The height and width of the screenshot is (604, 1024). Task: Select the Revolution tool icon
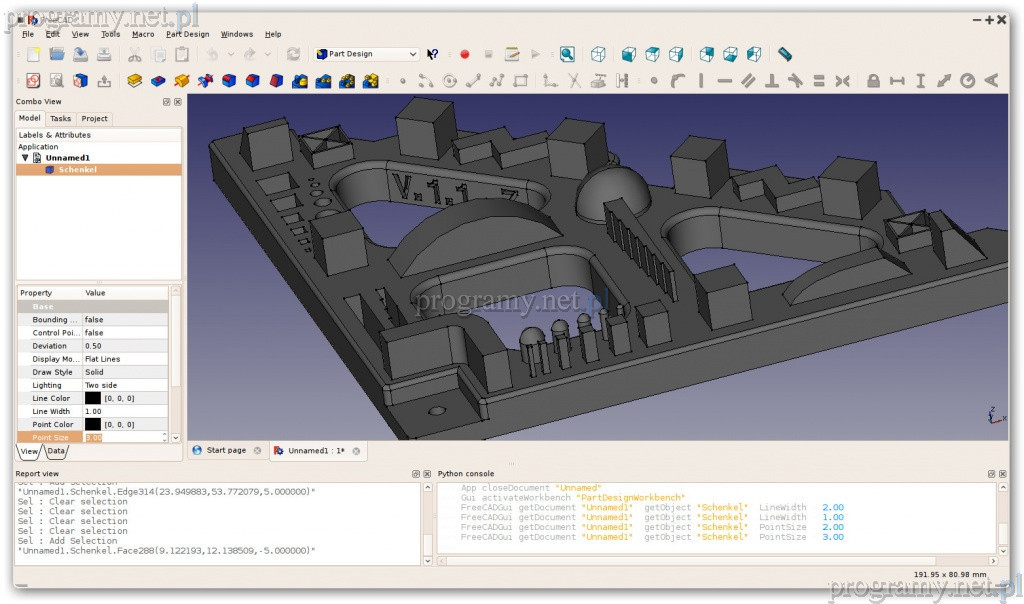click(182, 81)
